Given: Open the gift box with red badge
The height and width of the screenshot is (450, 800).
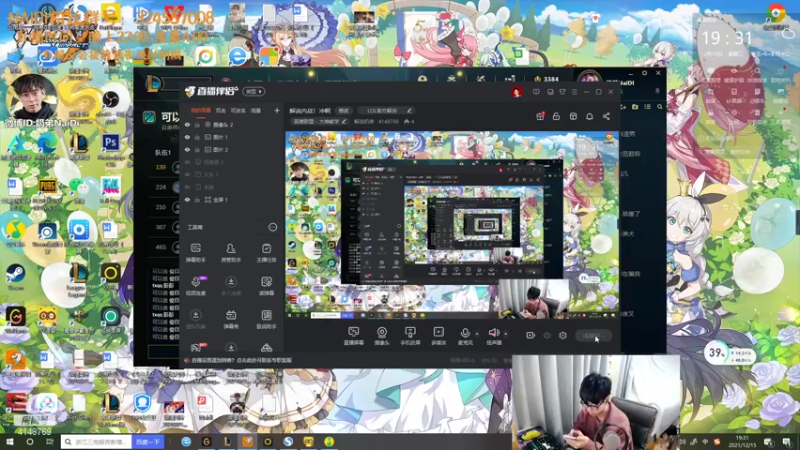Looking at the screenshot, I should 540,116.
